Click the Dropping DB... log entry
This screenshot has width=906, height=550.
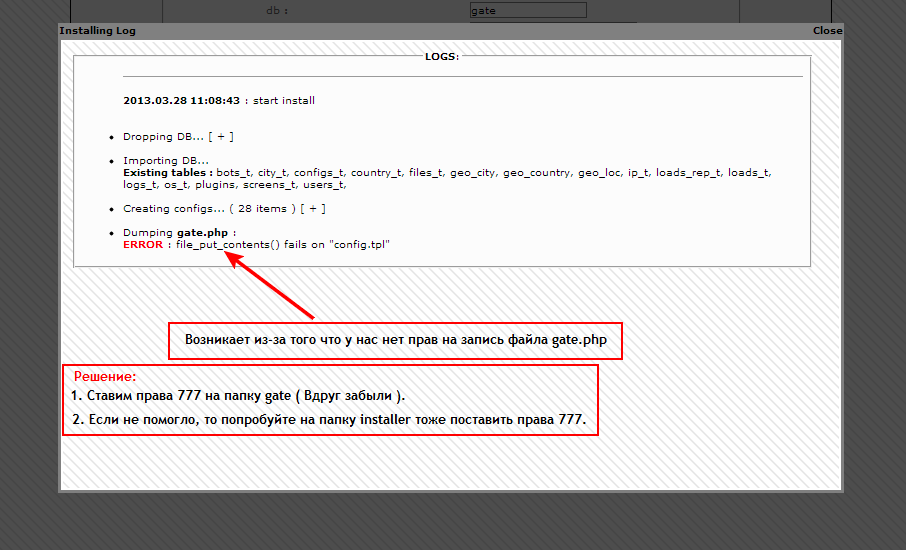[x=163, y=137]
